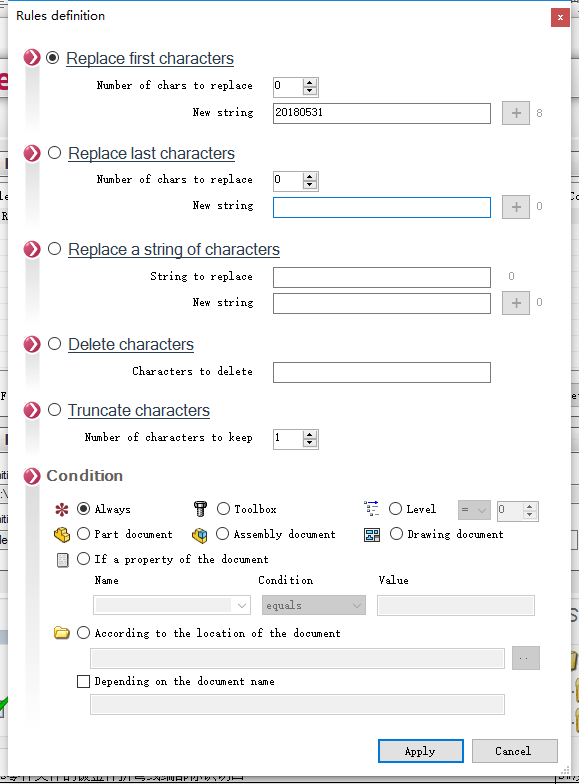Viewport: 579px width, 784px height.
Task: Click the Level hierarchy icon
Action: click(x=372, y=508)
